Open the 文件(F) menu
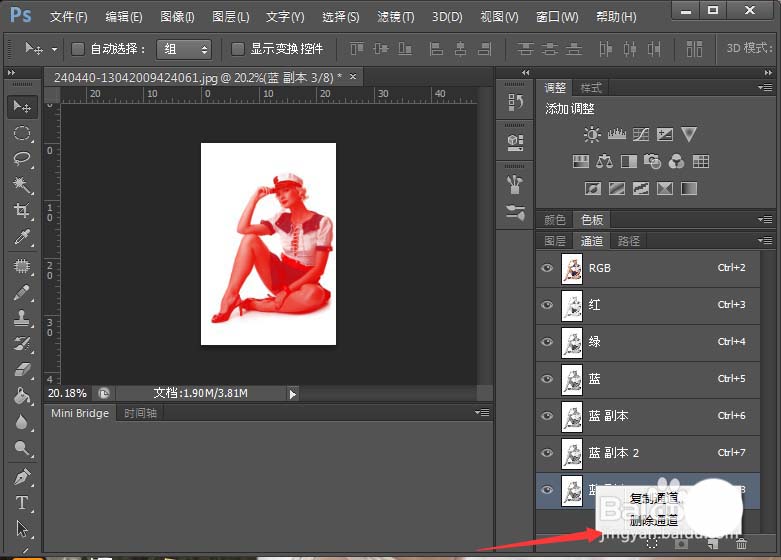 pyautogui.click(x=69, y=17)
